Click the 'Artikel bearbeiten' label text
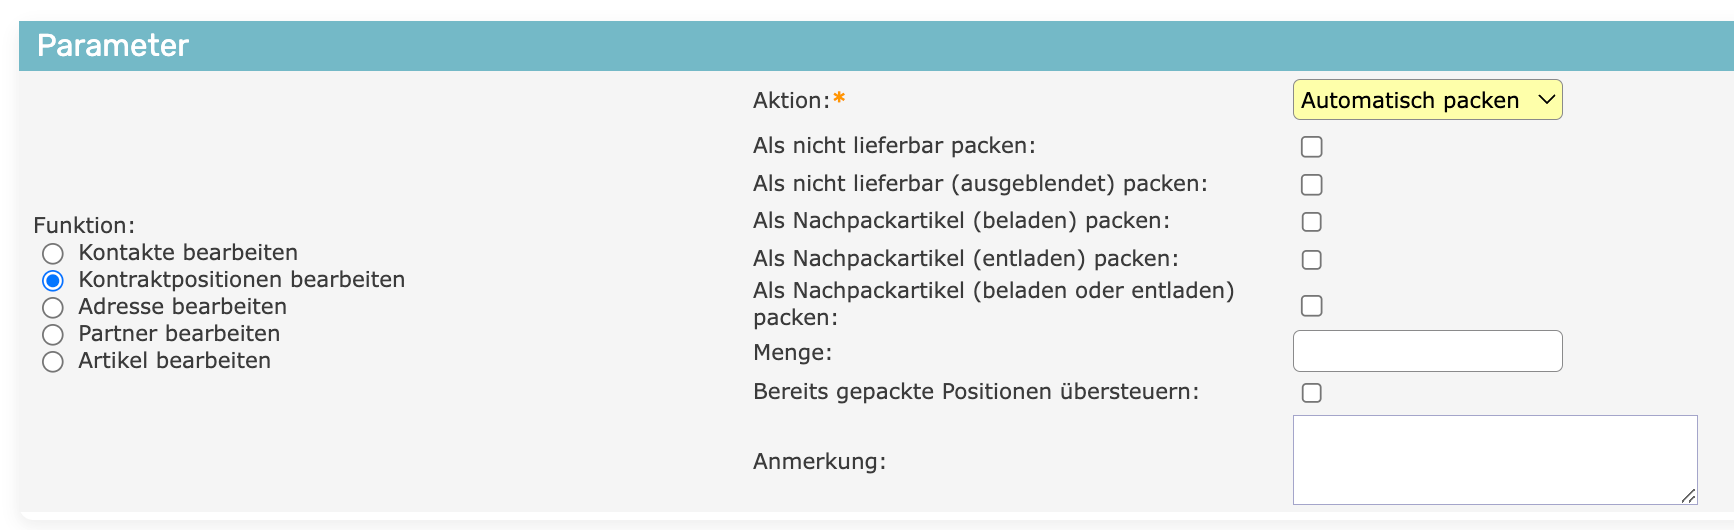1734x530 pixels. [175, 361]
